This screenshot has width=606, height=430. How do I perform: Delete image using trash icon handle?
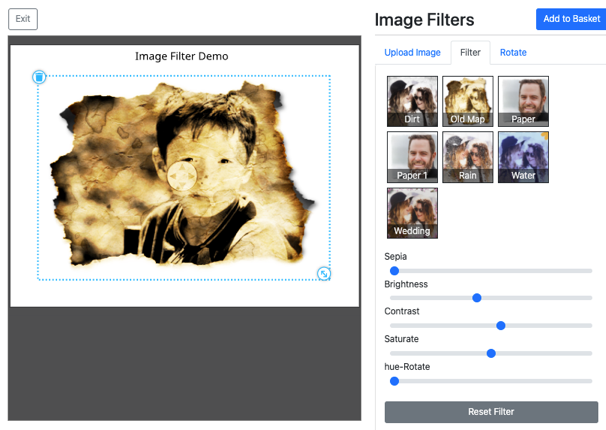click(x=39, y=77)
